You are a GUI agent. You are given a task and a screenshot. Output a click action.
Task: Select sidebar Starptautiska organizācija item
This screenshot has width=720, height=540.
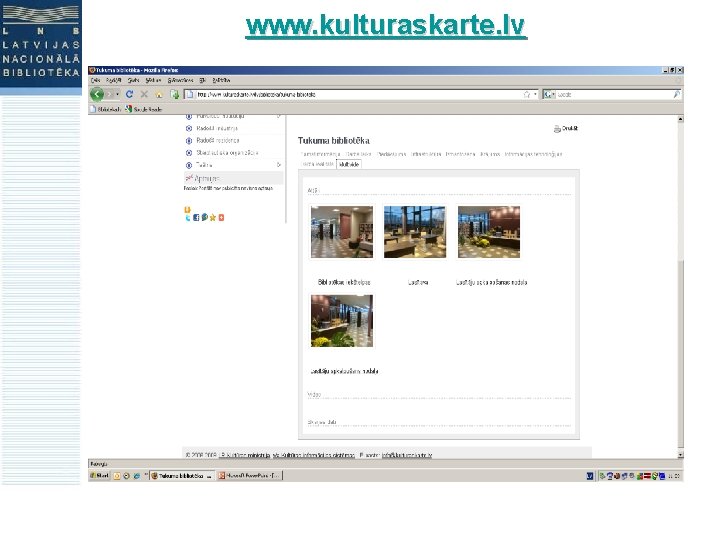(227, 152)
